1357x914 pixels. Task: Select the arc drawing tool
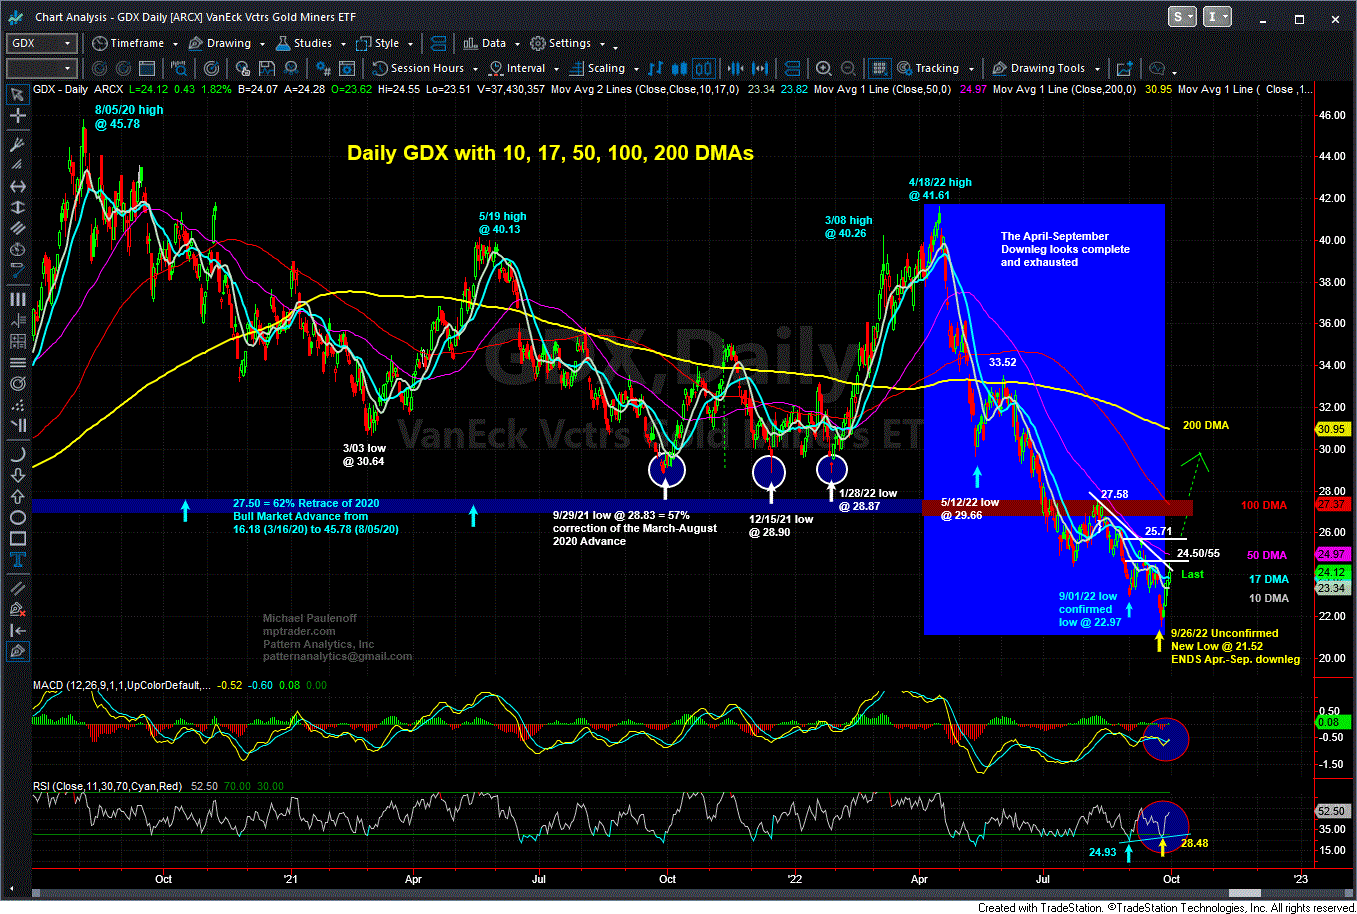coord(17,454)
